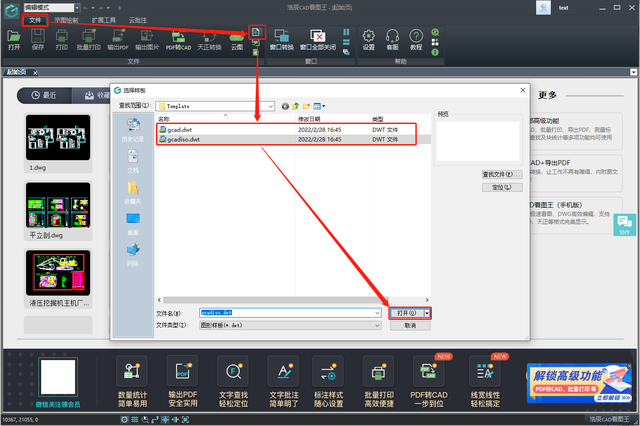The height and width of the screenshot is (426, 640).
Task: Open the 教程 tutorial question-mark icon
Action: tap(416, 40)
